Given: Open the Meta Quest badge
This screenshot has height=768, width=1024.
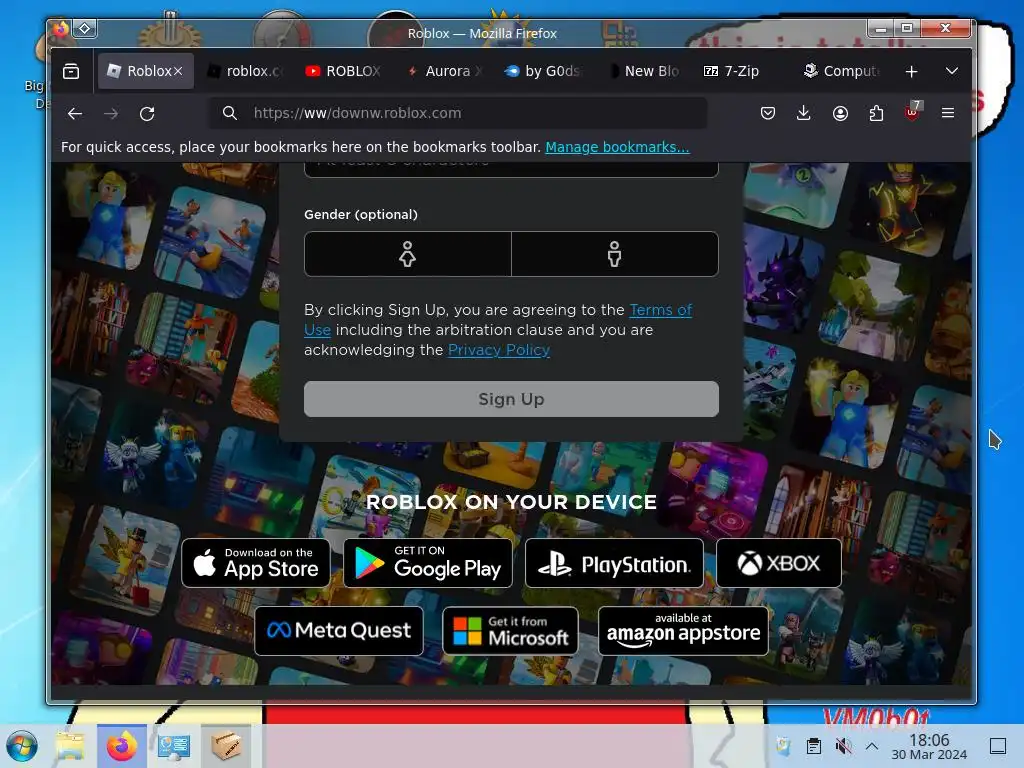Looking at the screenshot, I should coord(339,631).
